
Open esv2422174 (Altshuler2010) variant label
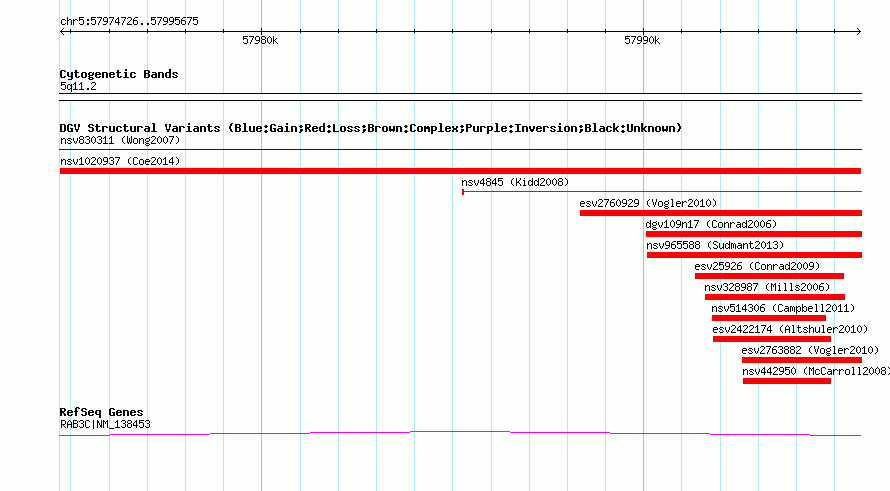coord(790,329)
